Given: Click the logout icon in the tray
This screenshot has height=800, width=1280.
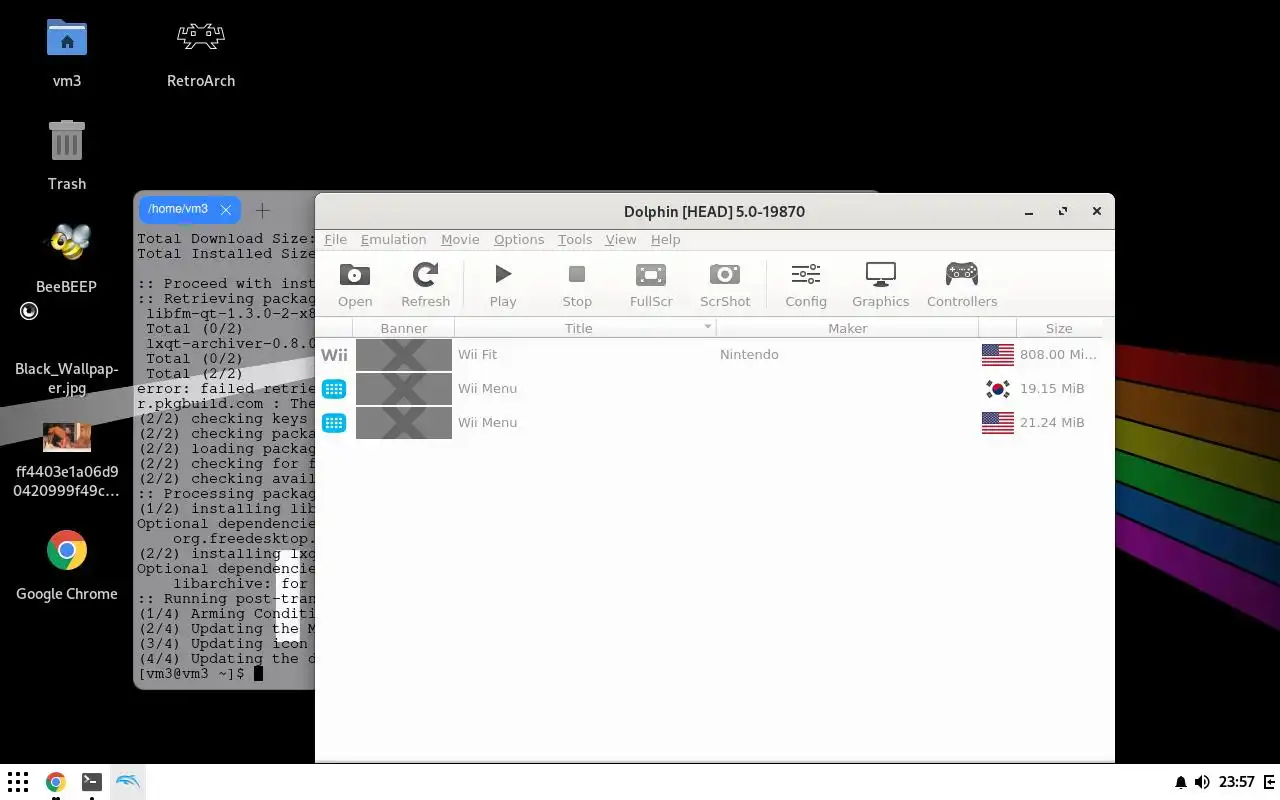Looking at the screenshot, I should click(1270, 782).
